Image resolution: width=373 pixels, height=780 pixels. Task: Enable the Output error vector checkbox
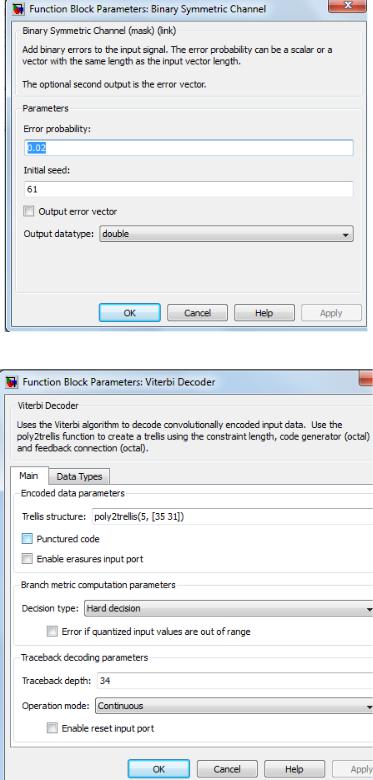point(29,211)
